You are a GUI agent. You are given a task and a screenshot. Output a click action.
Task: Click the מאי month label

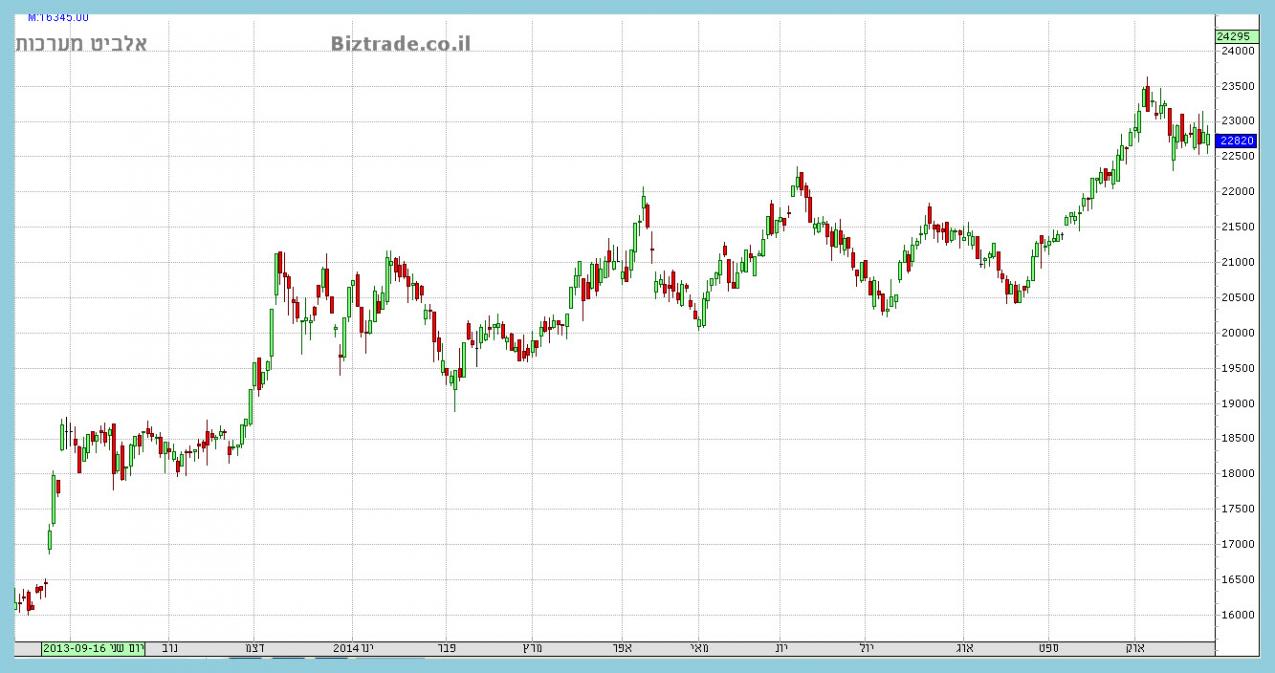pos(699,648)
